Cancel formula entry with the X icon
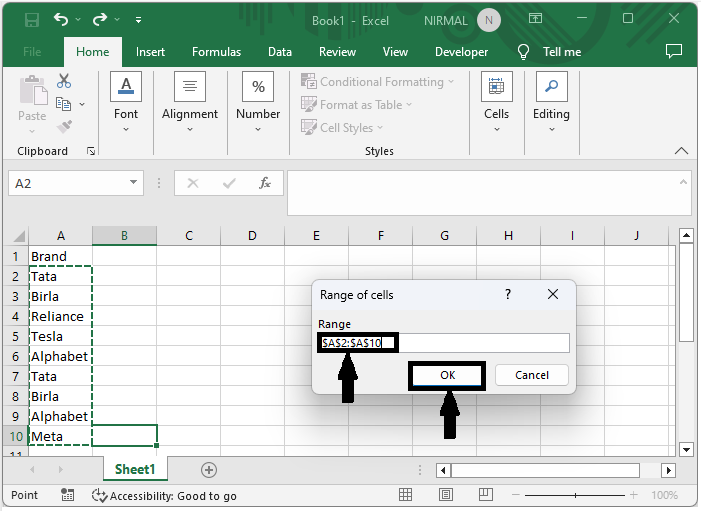Image resolution: width=701 pixels, height=511 pixels. click(x=193, y=183)
